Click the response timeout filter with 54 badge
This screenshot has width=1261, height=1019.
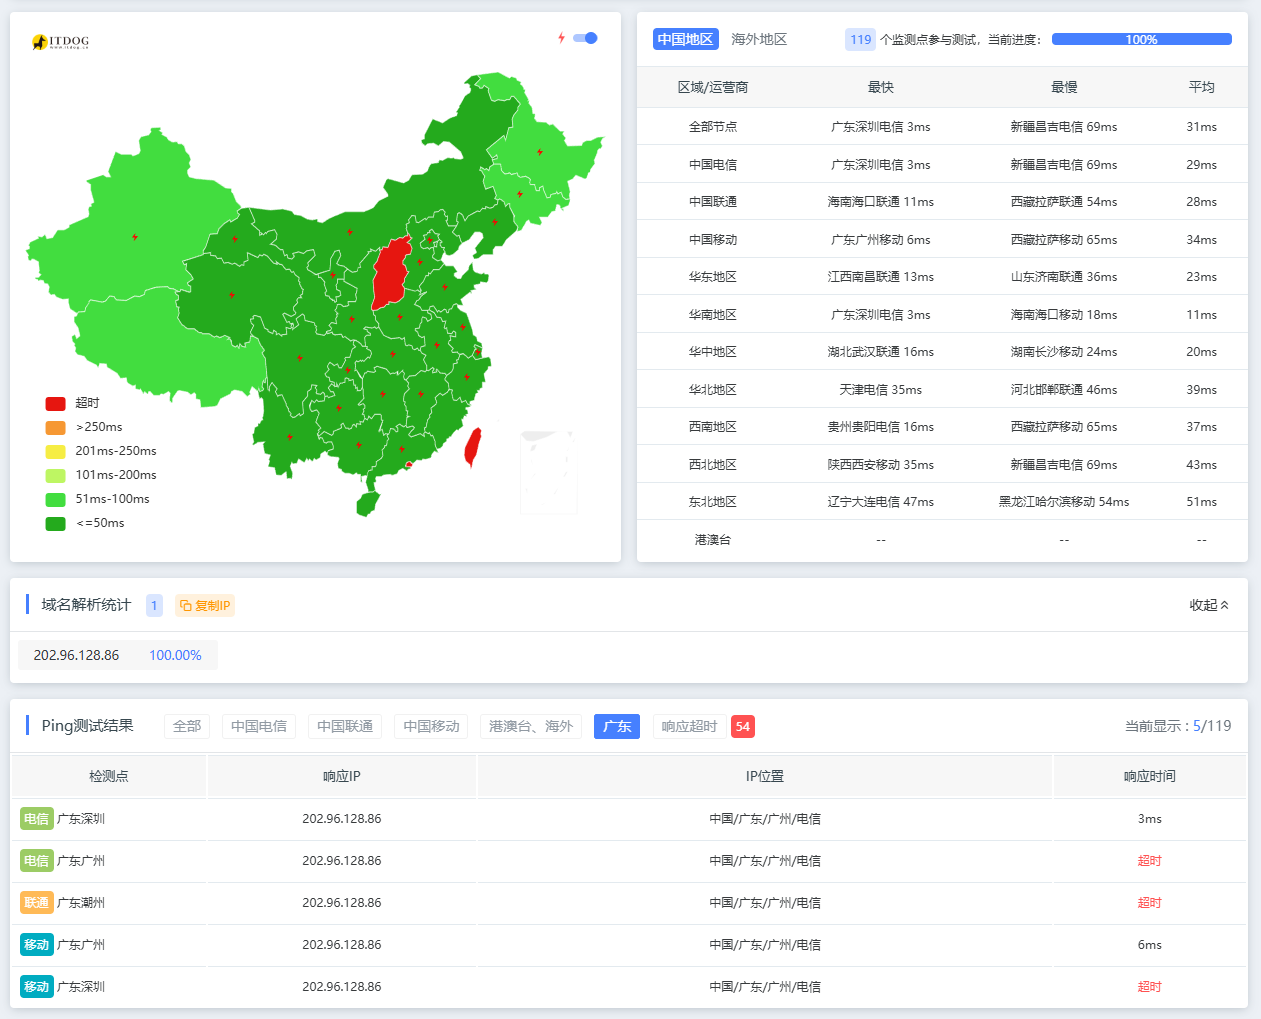tap(704, 726)
